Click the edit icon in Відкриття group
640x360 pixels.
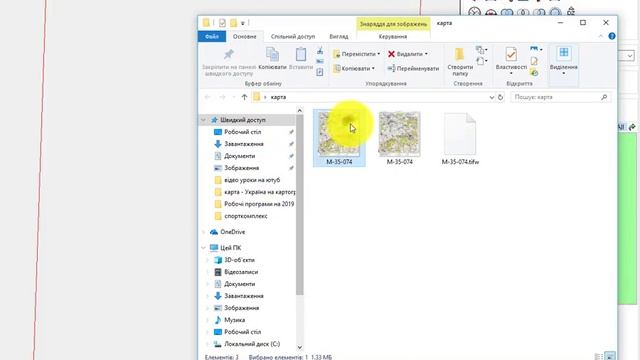pyautogui.click(x=534, y=61)
